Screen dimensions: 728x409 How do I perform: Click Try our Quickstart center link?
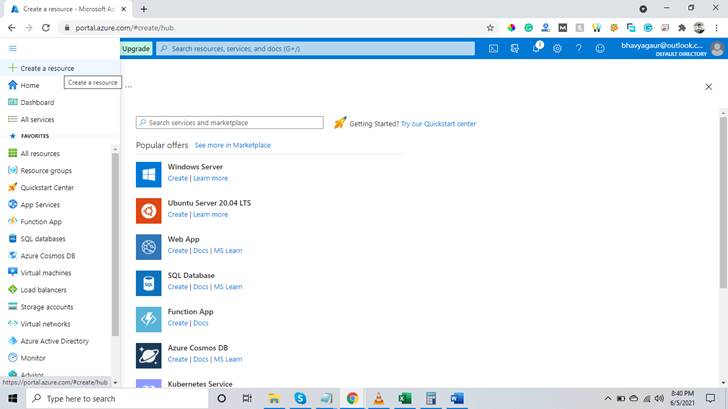(438, 124)
